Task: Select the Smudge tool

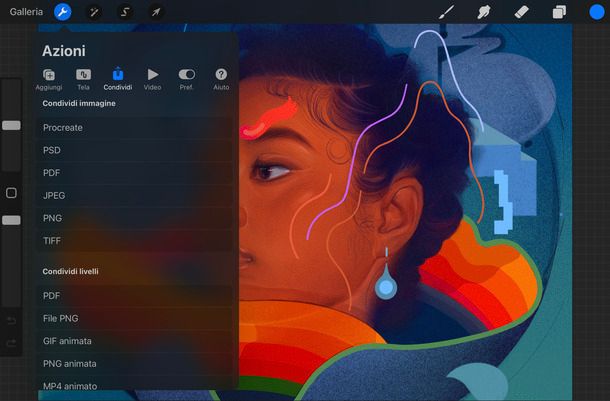Action: click(x=484, y=12)
